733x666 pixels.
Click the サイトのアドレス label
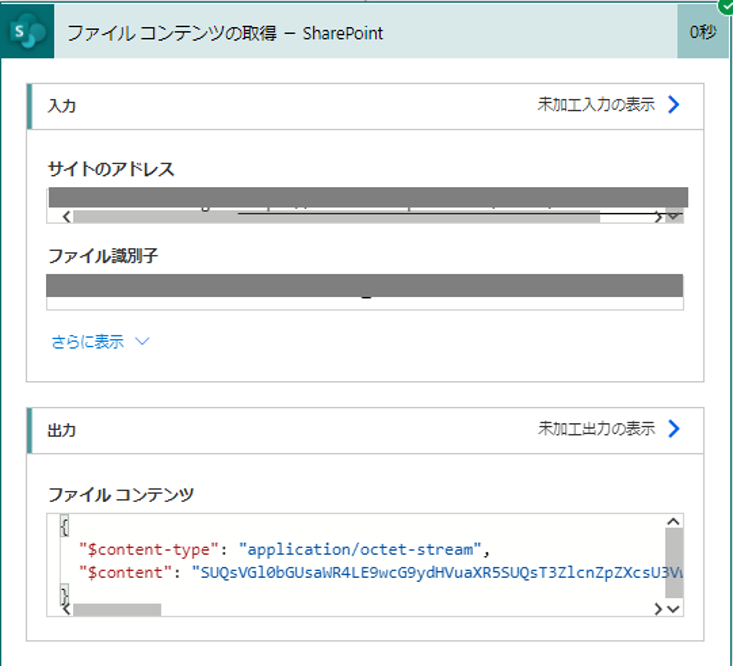[111, 169]
